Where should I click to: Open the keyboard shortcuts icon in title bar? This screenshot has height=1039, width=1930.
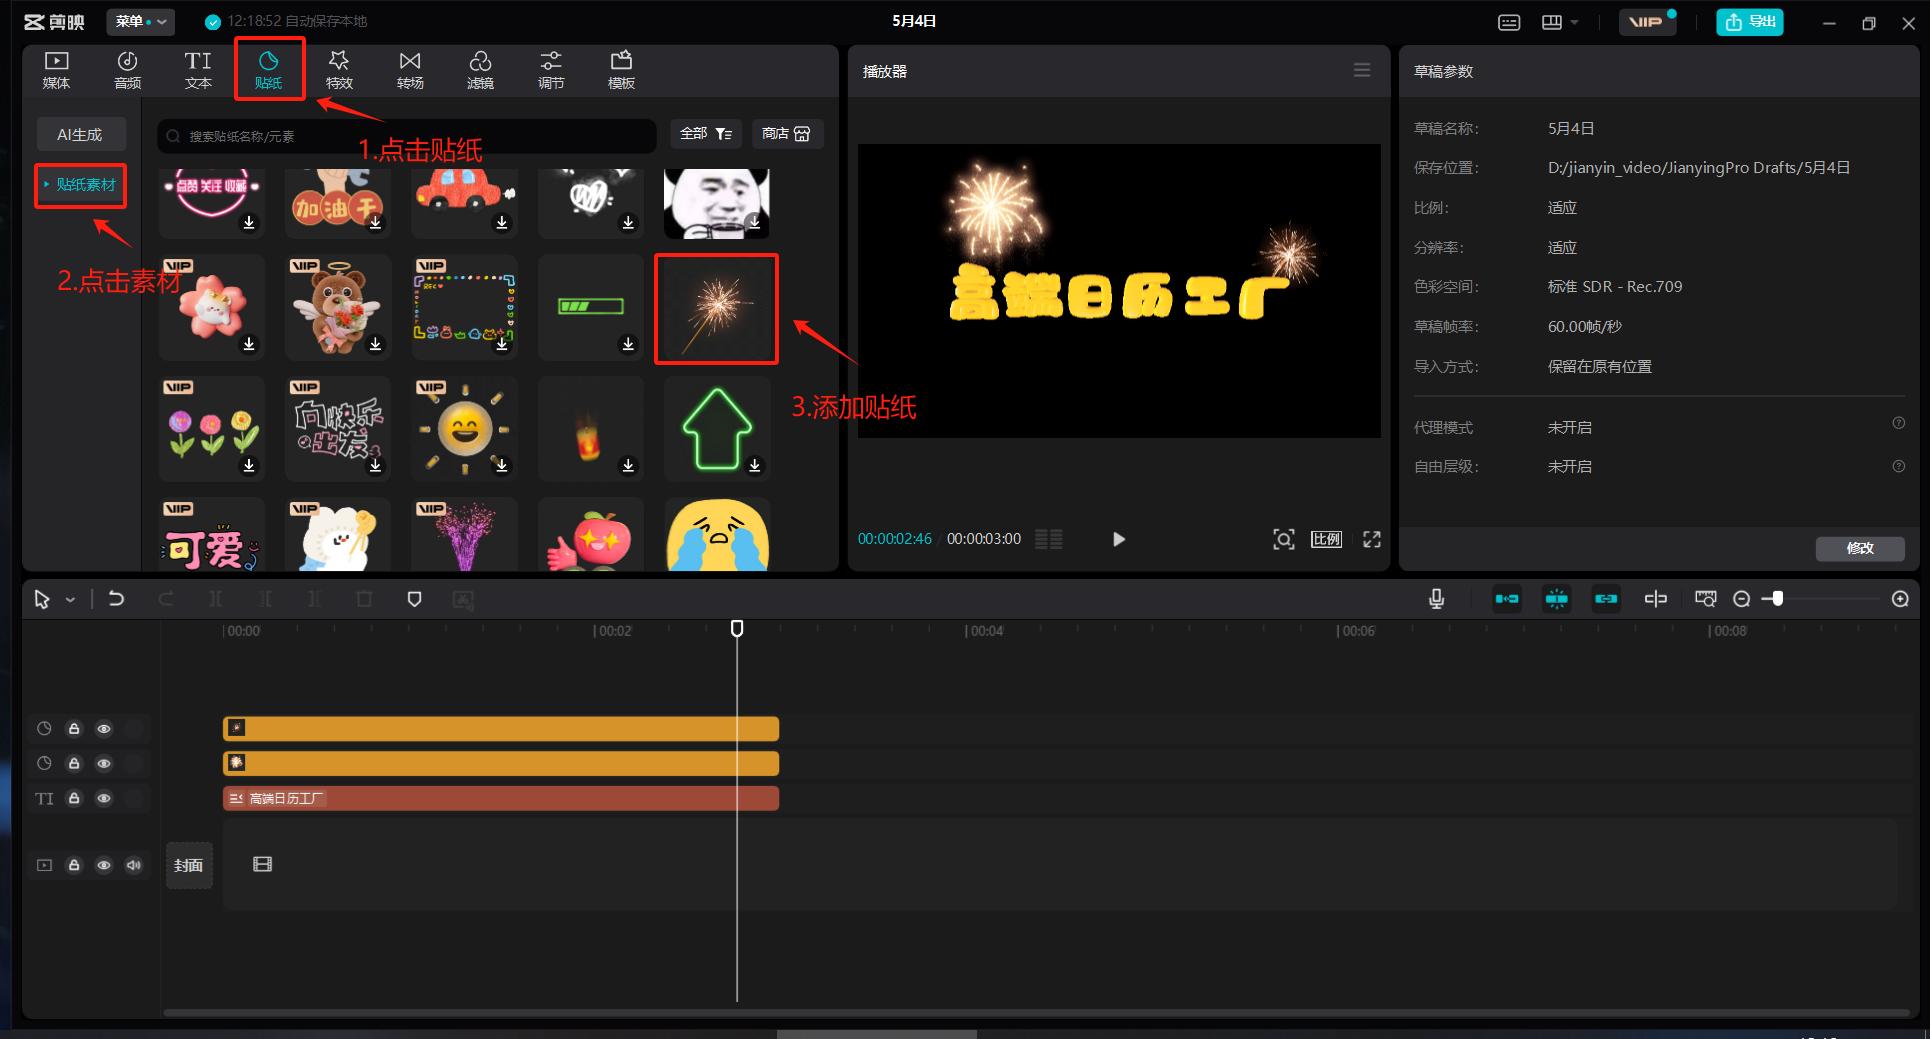1509,22
